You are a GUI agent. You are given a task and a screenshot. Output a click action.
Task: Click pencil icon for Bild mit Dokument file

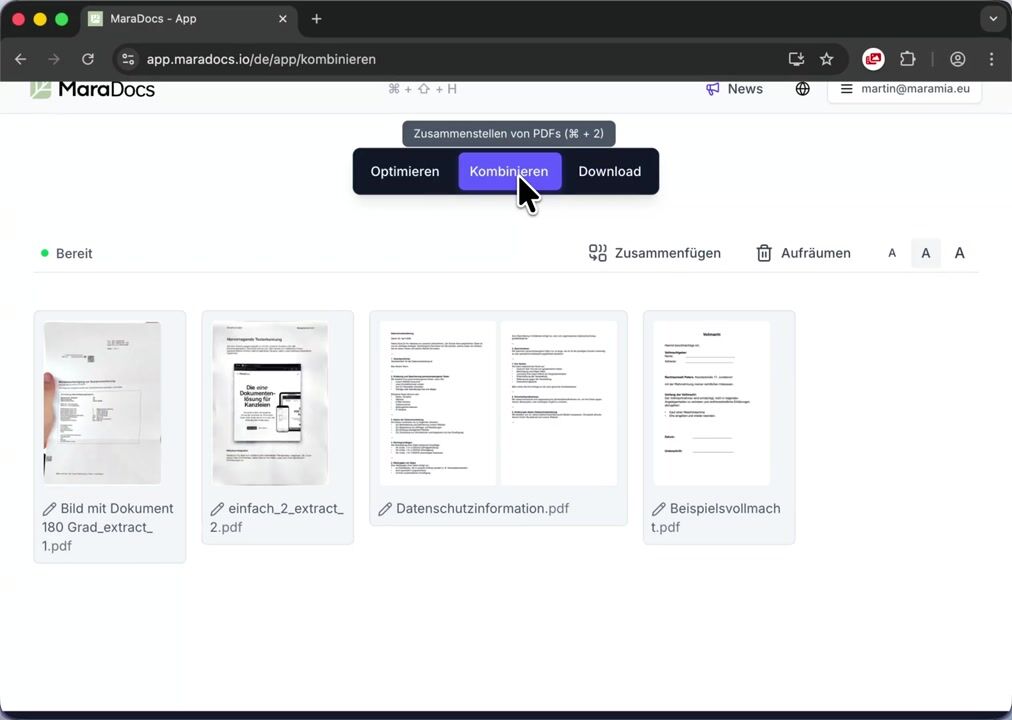click(49, 509)
